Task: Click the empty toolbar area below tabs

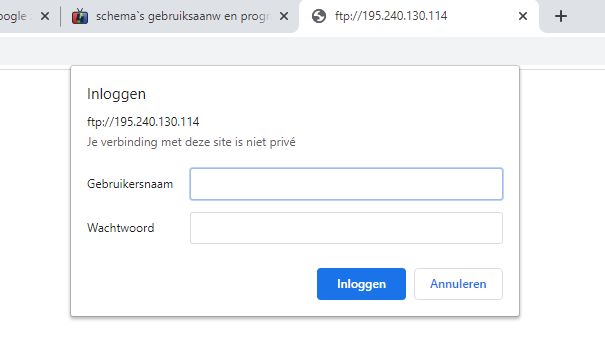Action: (302, 51)
